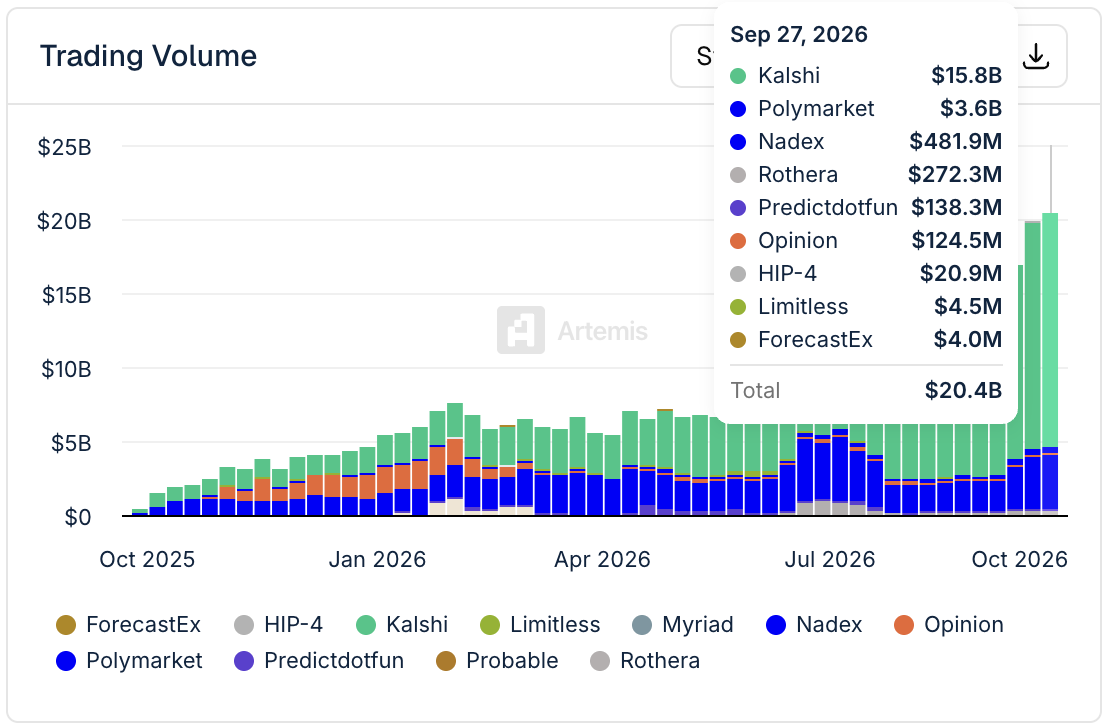1108x725 pixels.
Task: Click the $15B y-axis label
Action: (x=66, y=295)
